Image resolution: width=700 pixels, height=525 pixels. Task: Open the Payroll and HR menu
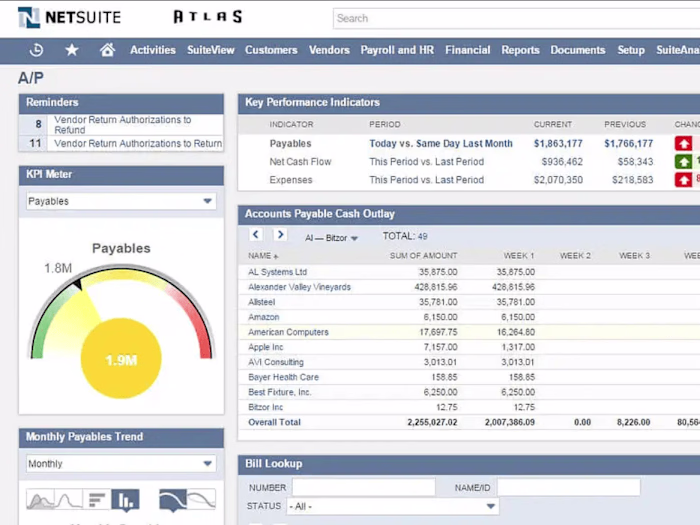397,50
